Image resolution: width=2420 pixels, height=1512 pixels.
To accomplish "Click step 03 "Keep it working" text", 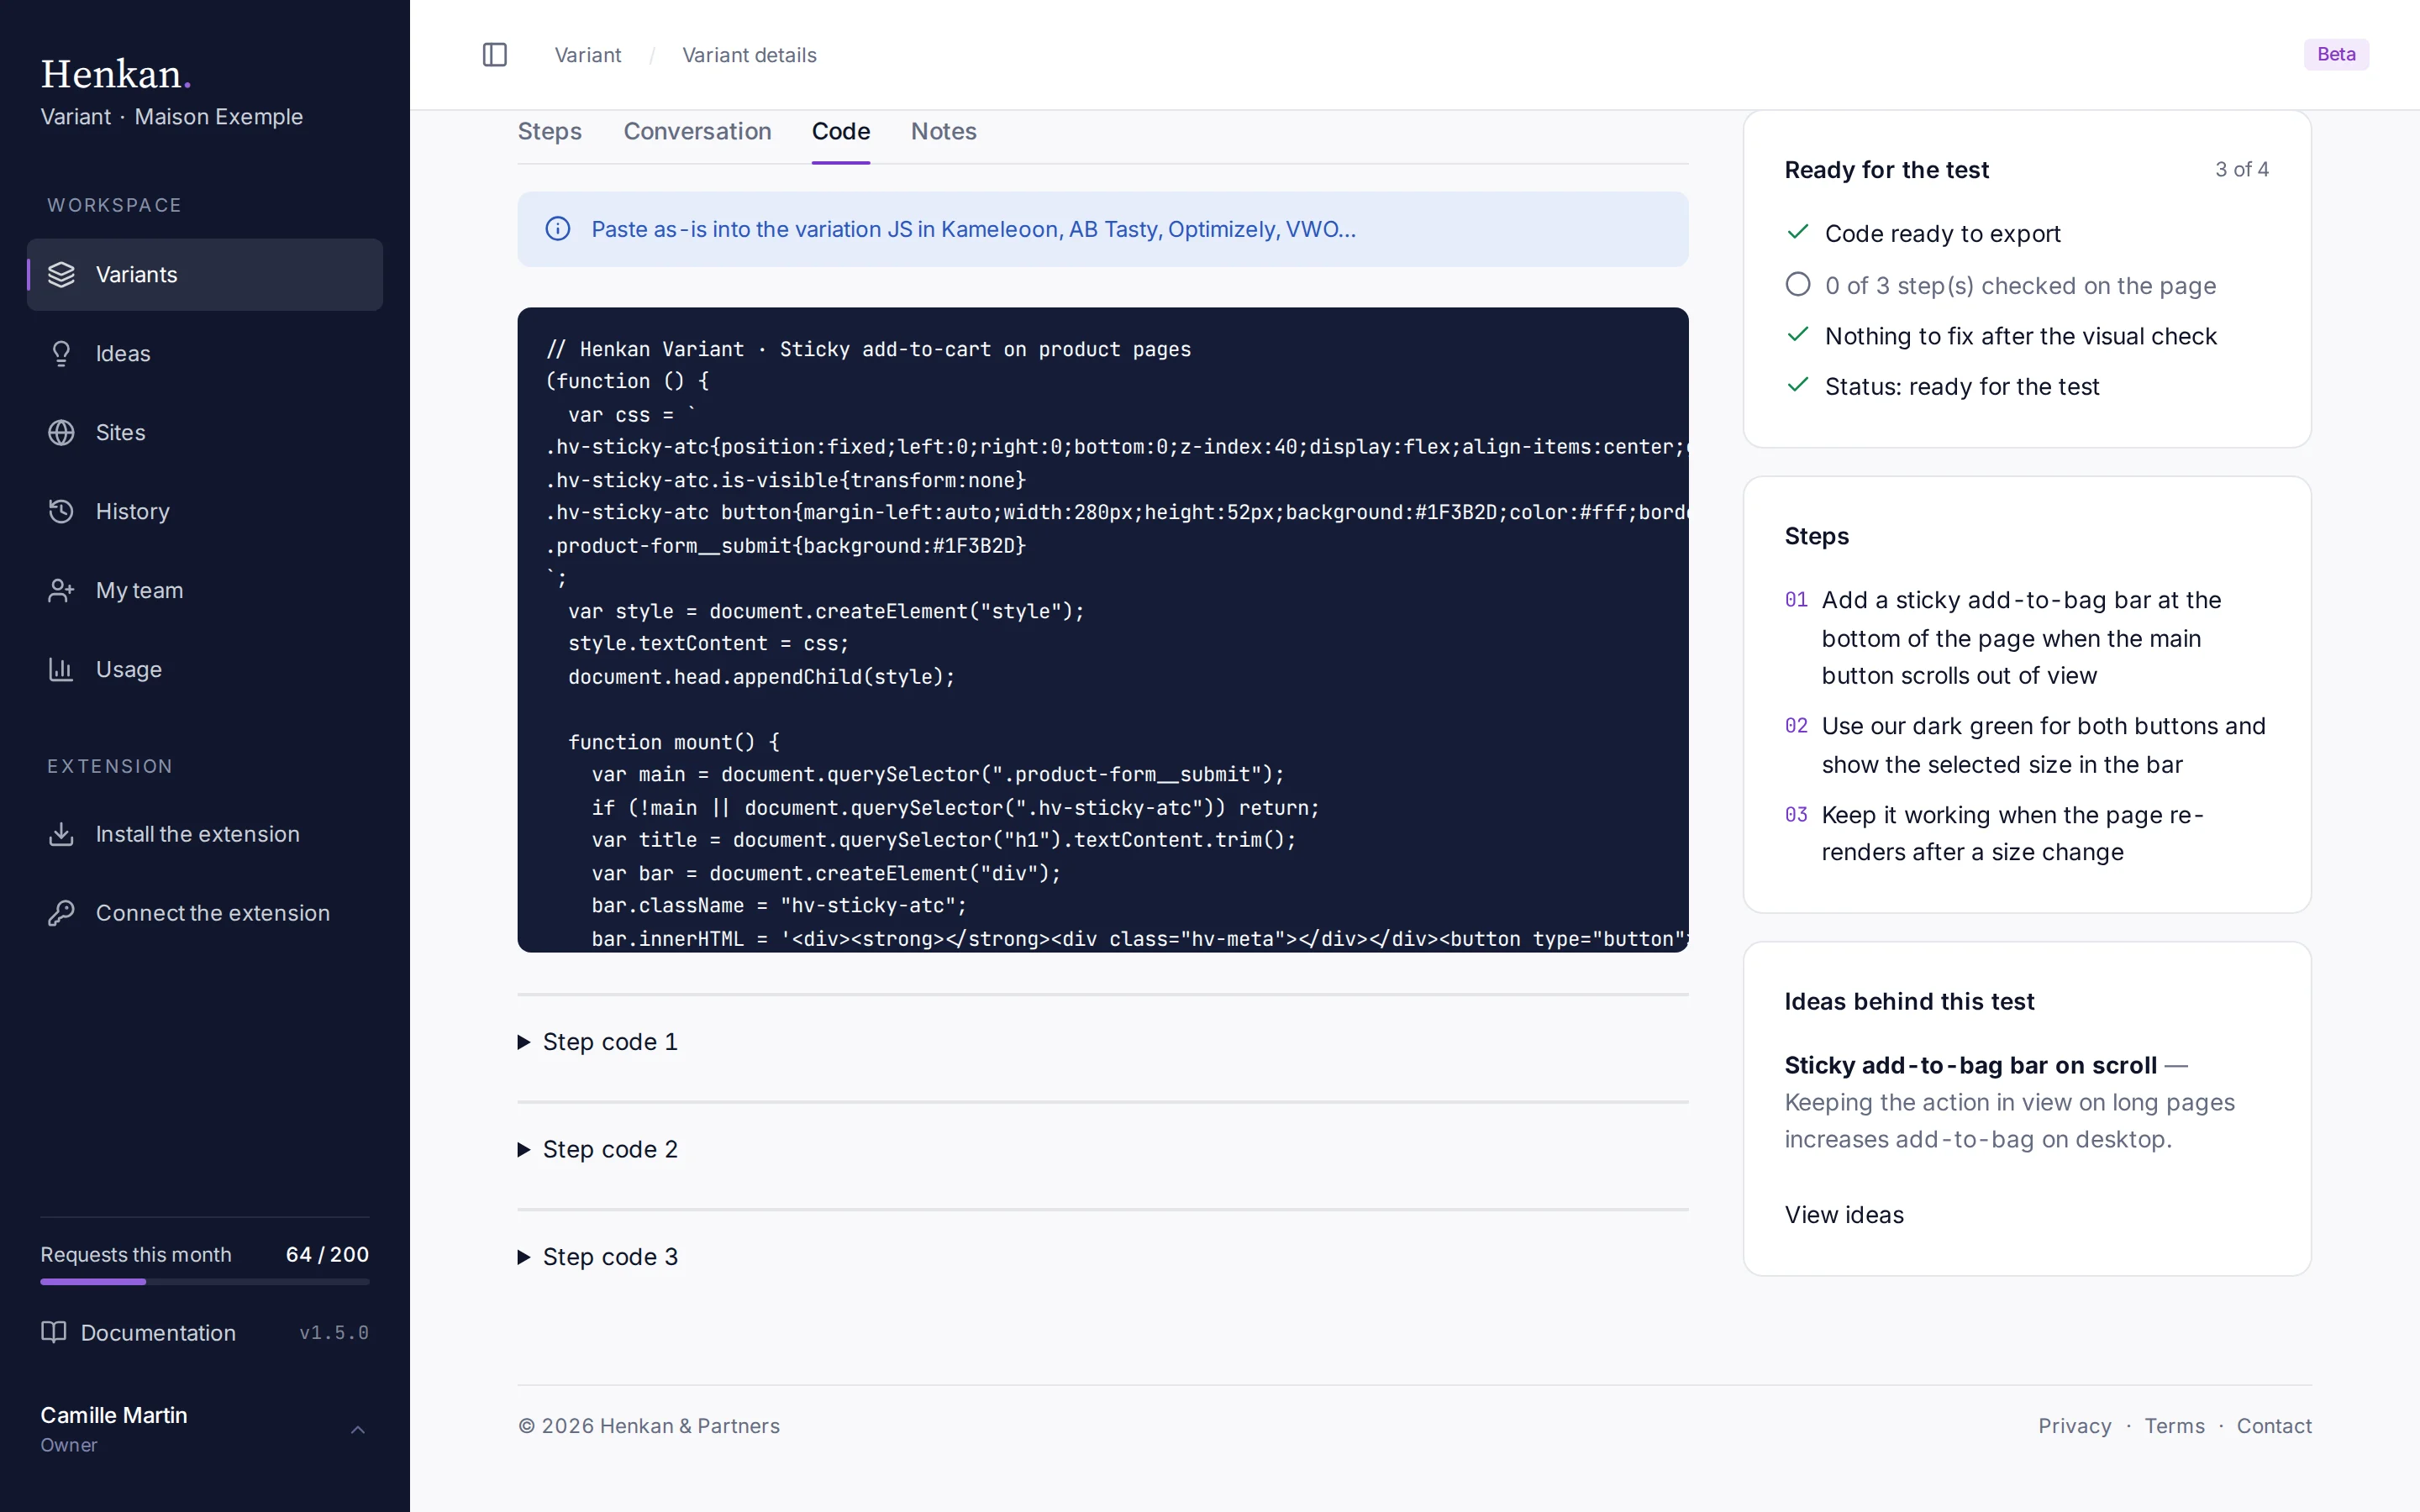I will pyautogui.click(x=2013, y=834).
